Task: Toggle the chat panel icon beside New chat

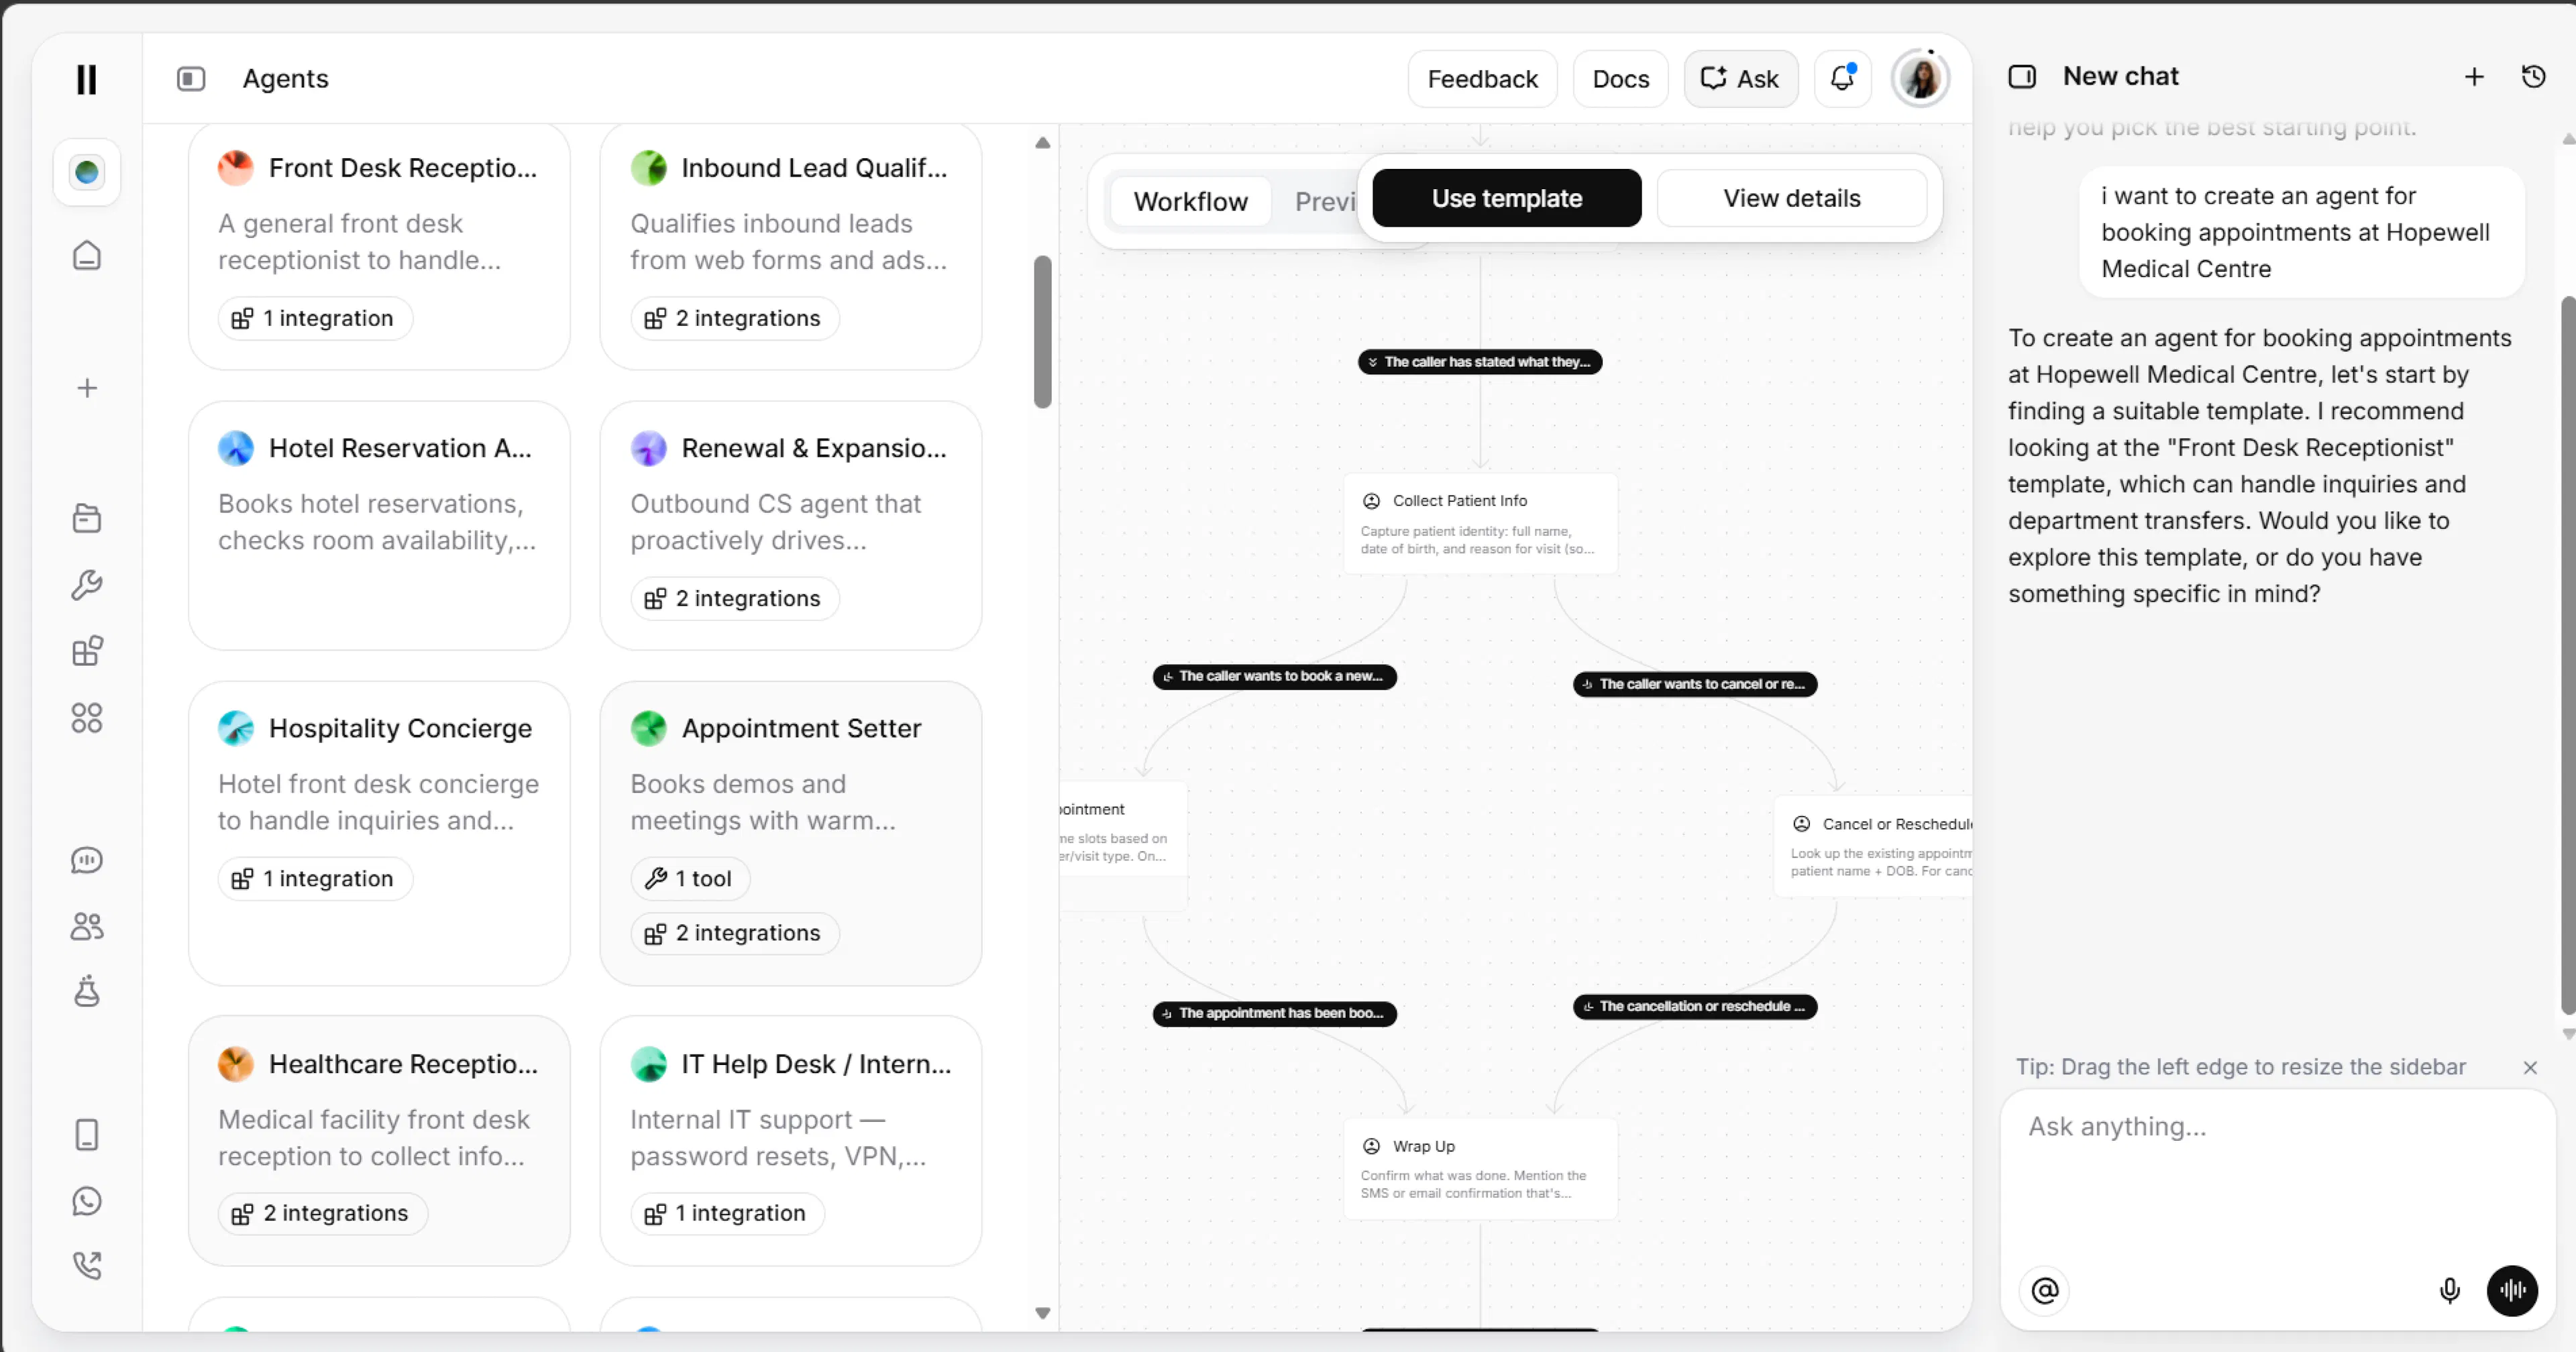Action: coord(2022,77)
